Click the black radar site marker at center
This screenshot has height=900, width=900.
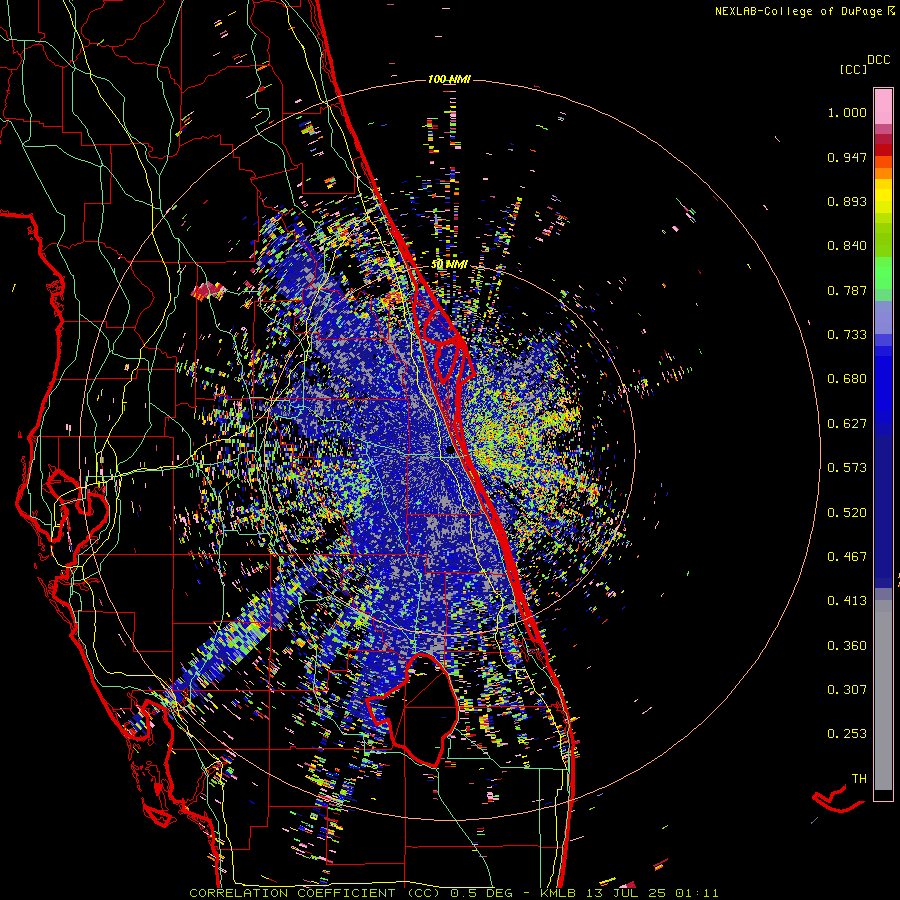click(x=449, y=450)
